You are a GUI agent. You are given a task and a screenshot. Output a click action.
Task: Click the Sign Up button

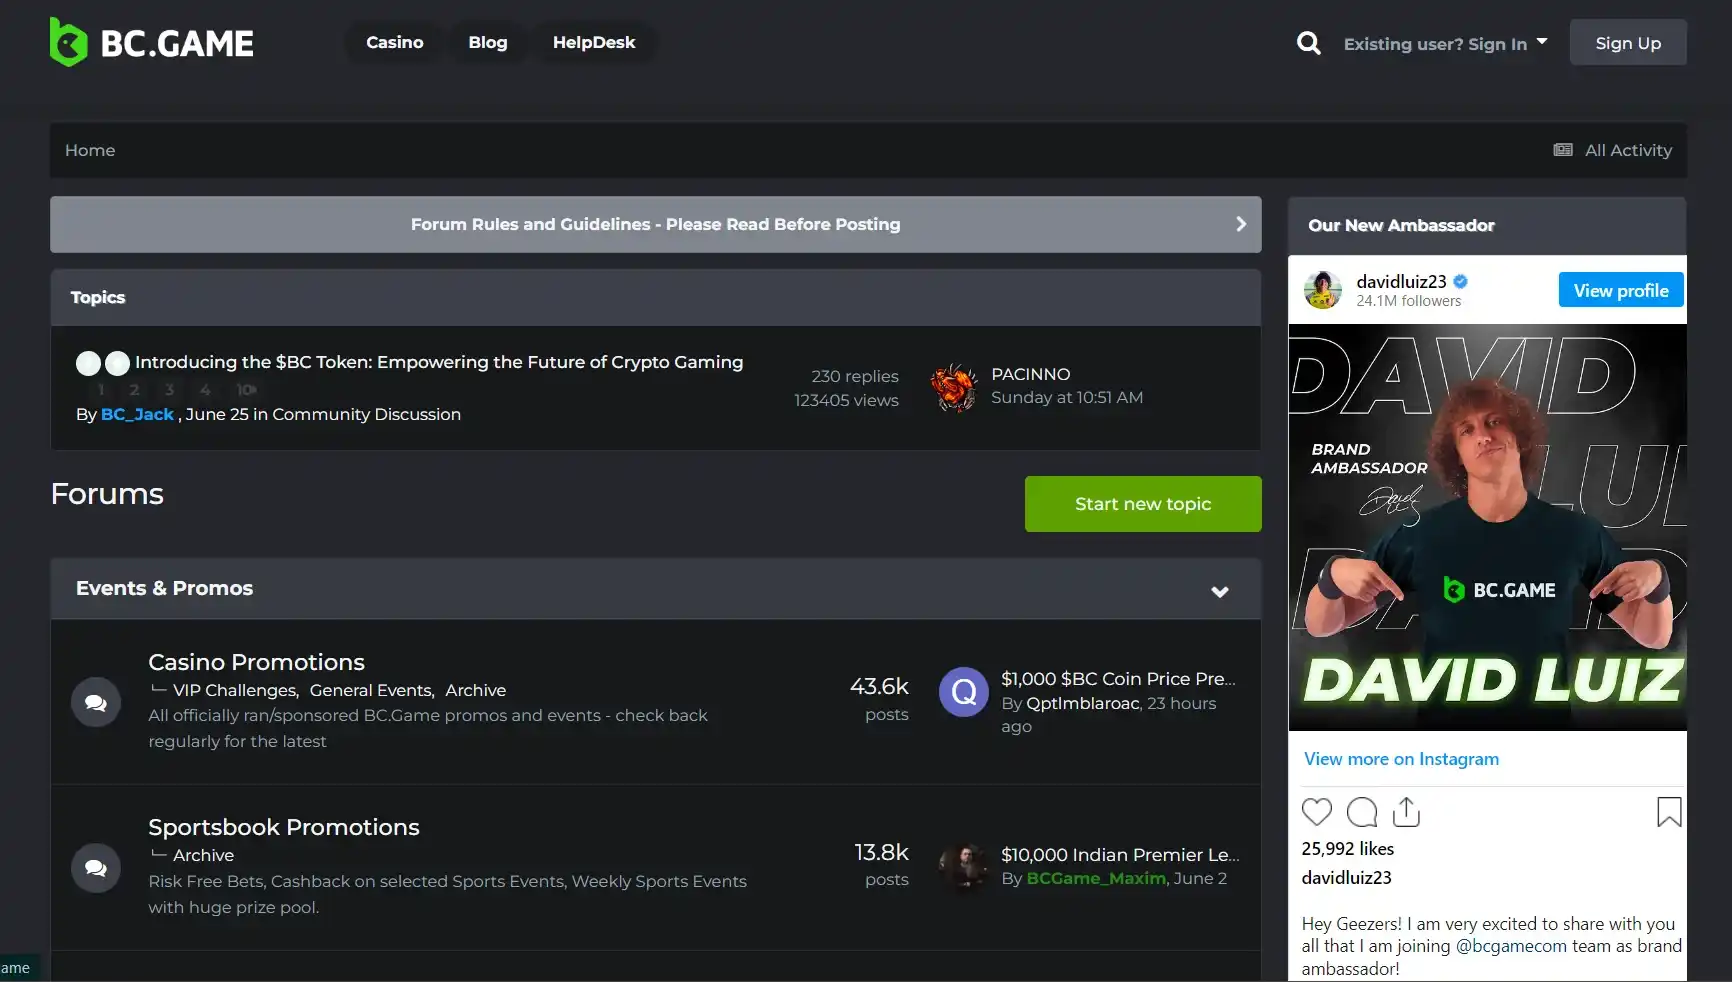[x=1627, y=43]
